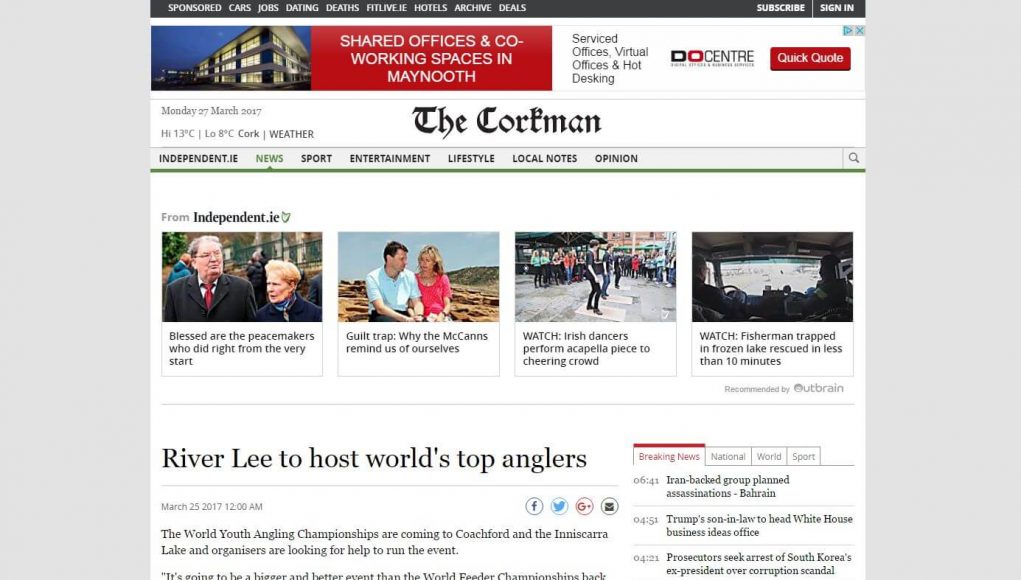Image resolution: width=1021 pixels, height=580 pixels.
Task: Read 'Blessed are the peacemakers' headline
Action: (242, 348)
